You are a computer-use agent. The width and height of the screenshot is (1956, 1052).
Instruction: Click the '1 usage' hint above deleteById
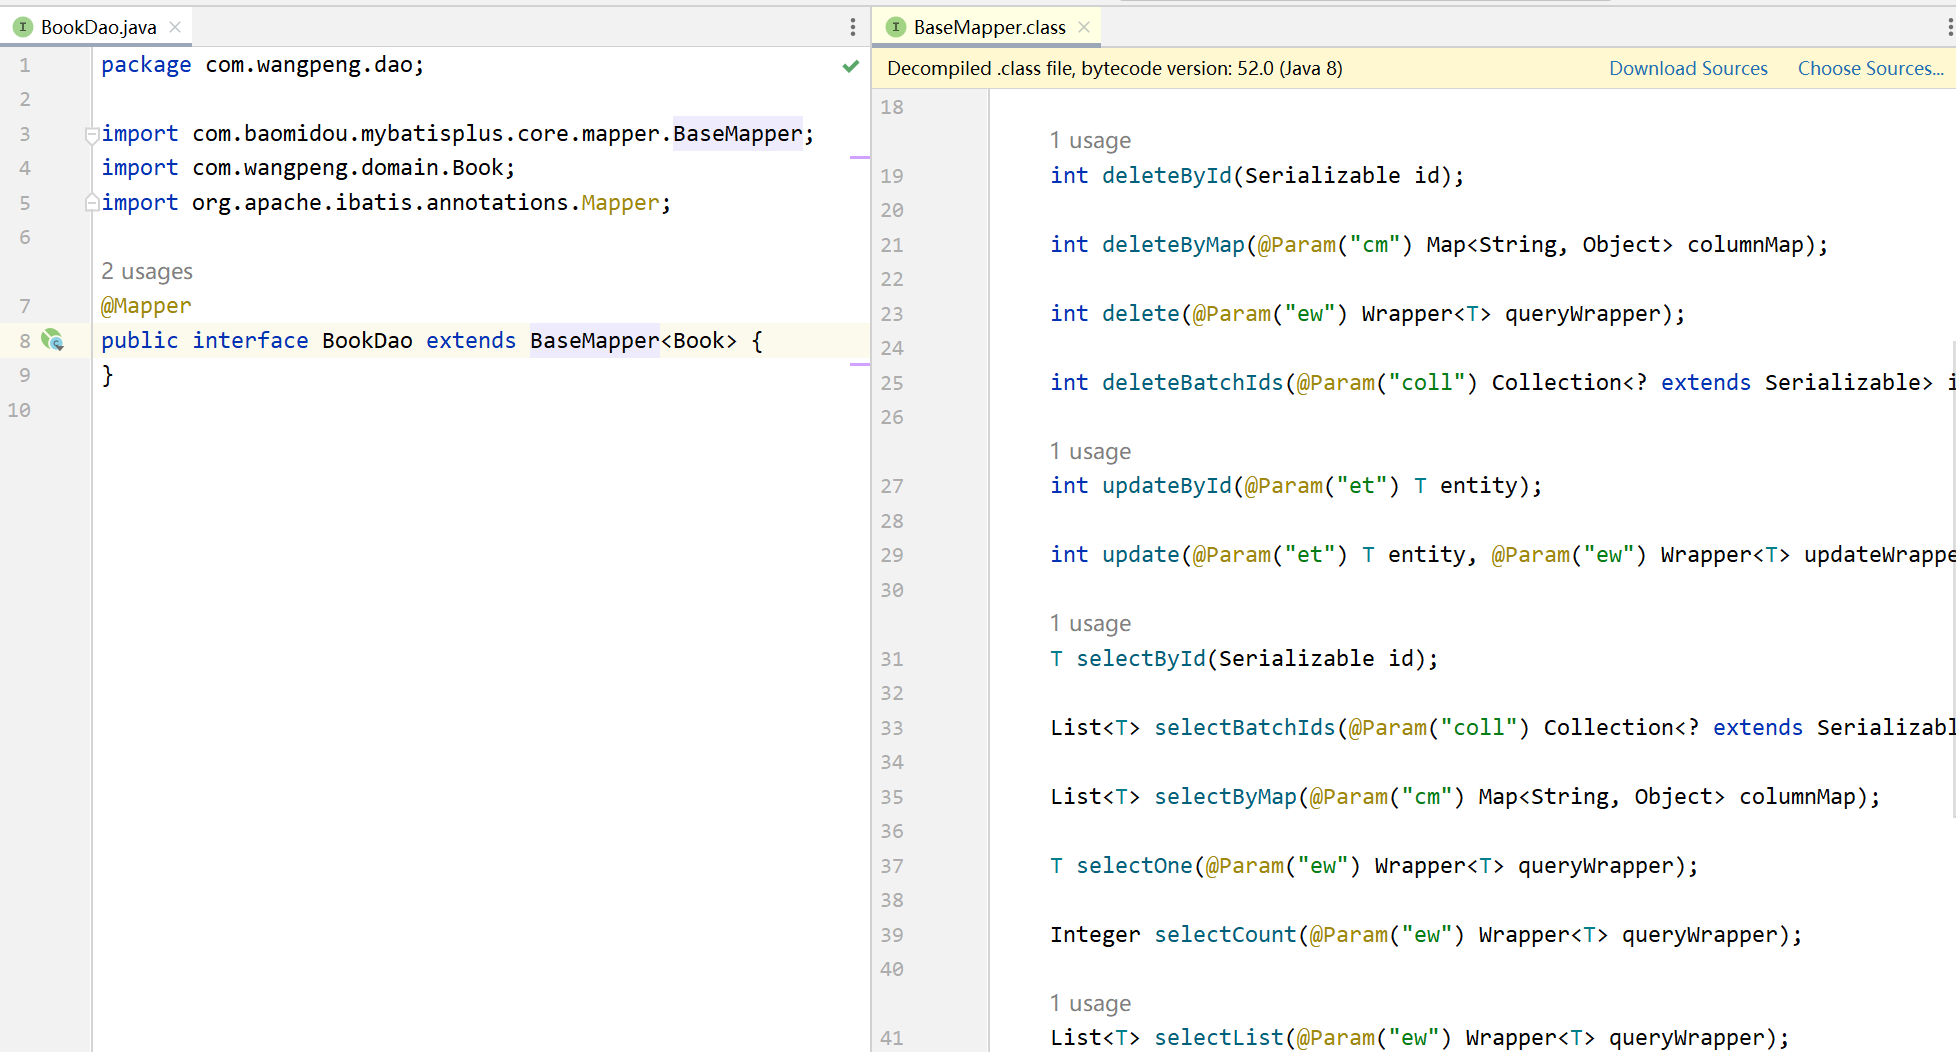tap(1090, 140)
